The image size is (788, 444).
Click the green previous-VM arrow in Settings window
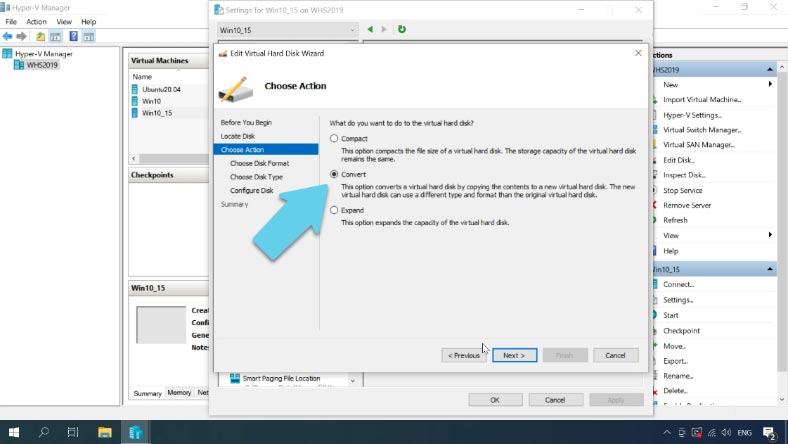(370, 29)
